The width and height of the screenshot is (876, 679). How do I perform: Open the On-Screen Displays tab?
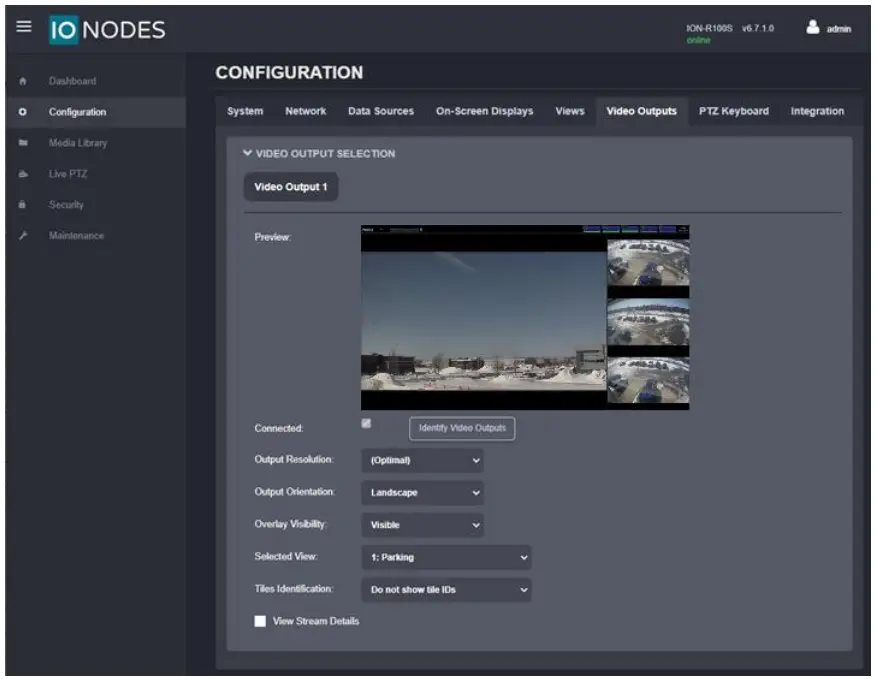(x=483, y=112)
